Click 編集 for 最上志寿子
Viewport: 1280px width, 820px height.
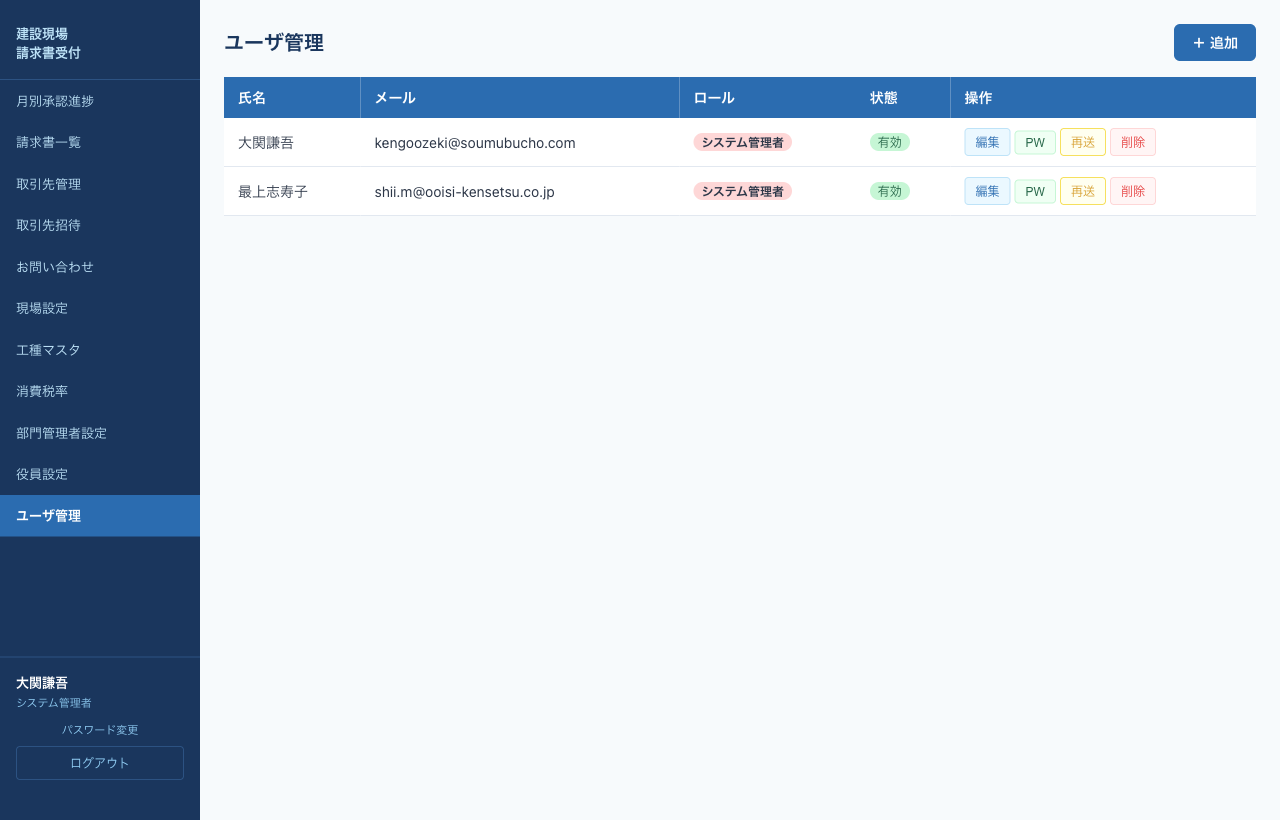987,191
